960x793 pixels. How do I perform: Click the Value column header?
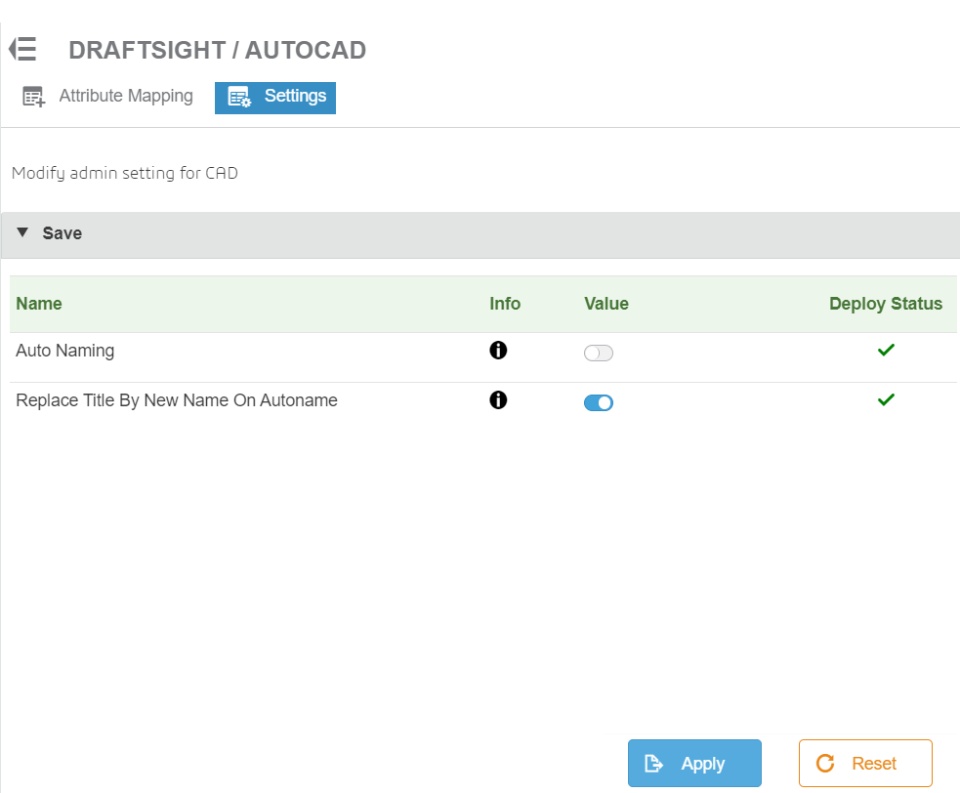606,304
